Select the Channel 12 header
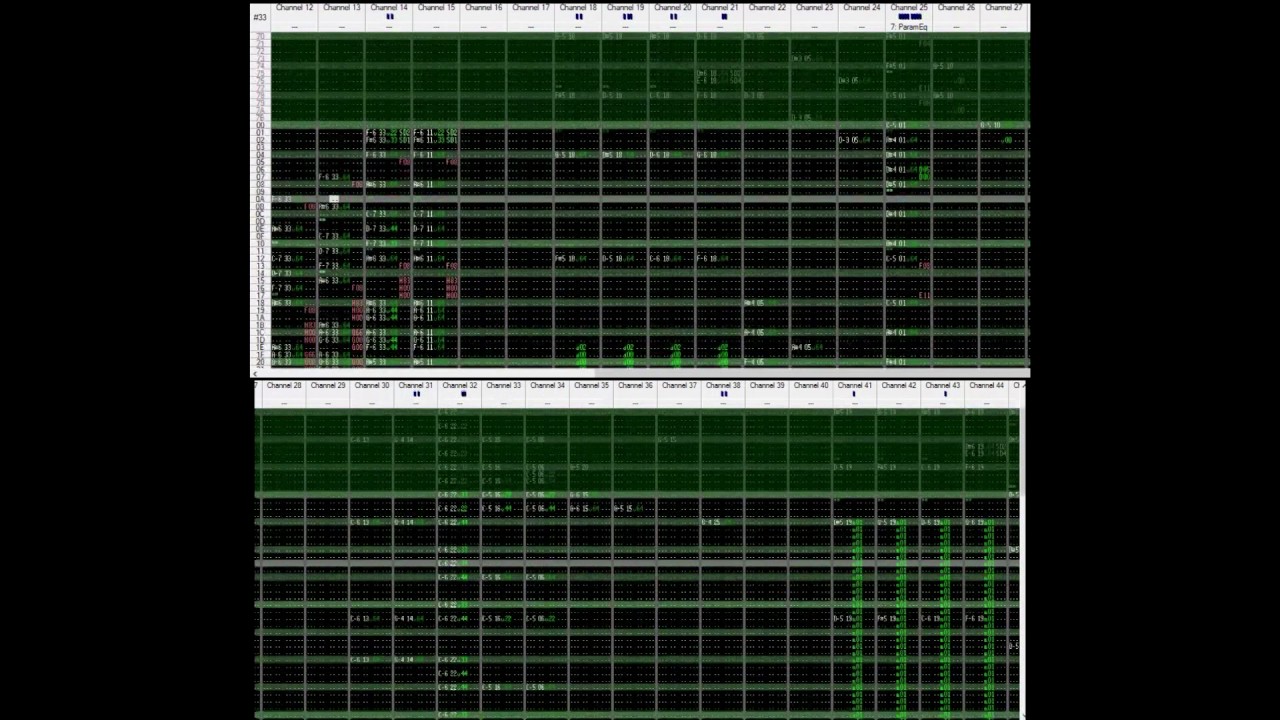Viewport: 1280px width, 720px height. [x=294, y=8]
